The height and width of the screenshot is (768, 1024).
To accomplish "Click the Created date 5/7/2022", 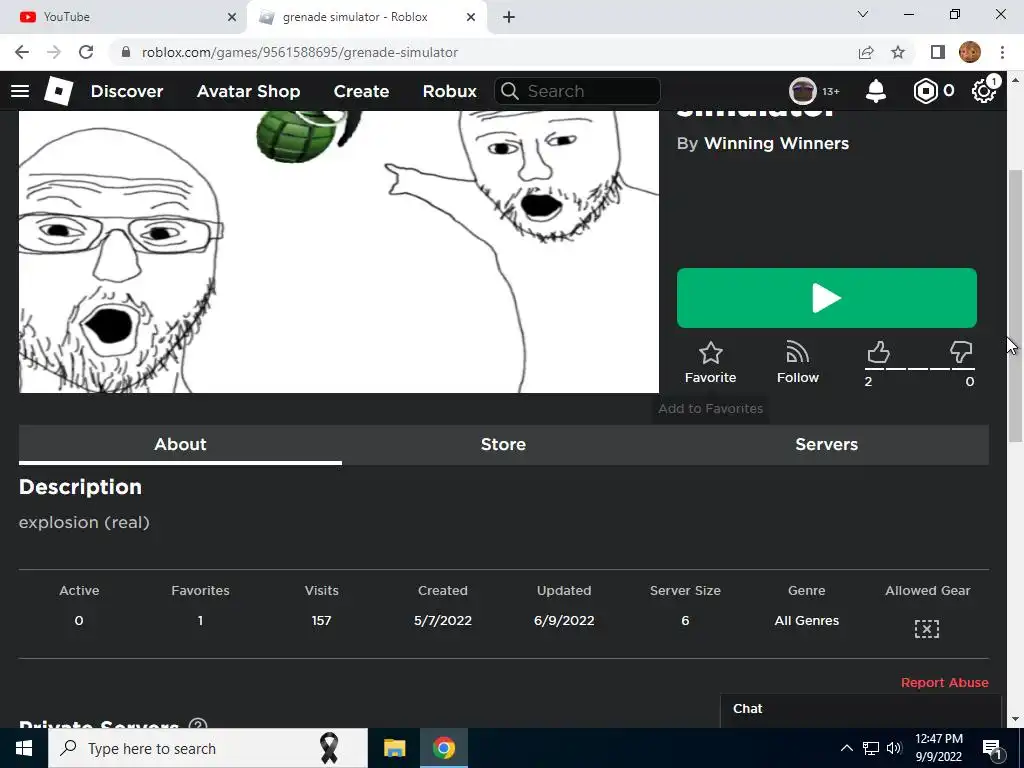I will (x=443, y=620).
